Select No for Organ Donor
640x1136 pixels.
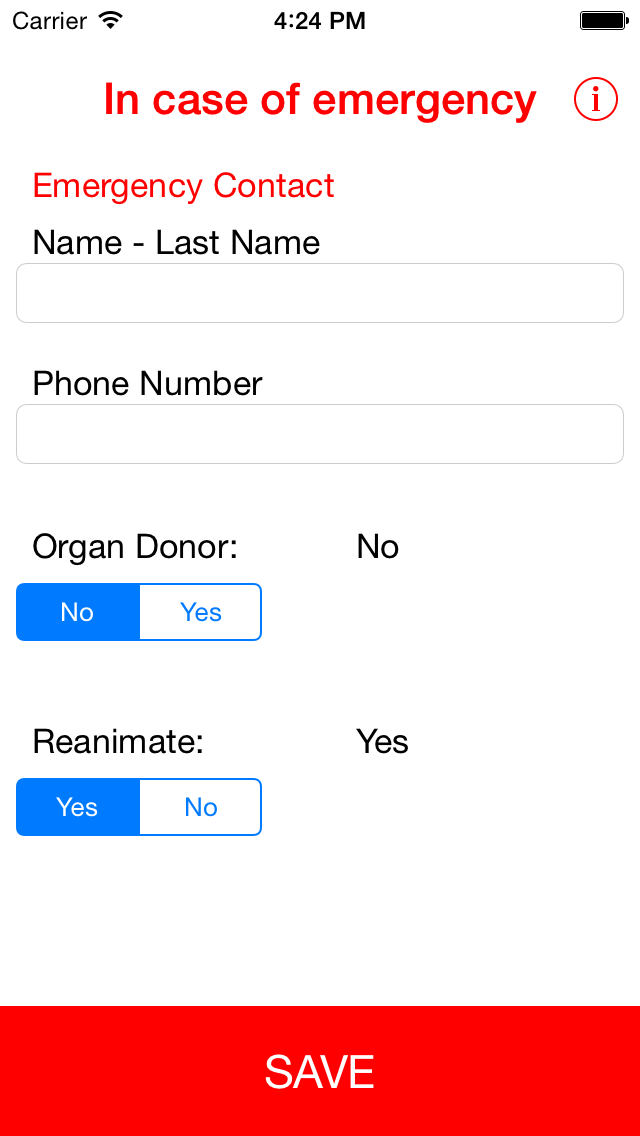[x=78, y=612]
